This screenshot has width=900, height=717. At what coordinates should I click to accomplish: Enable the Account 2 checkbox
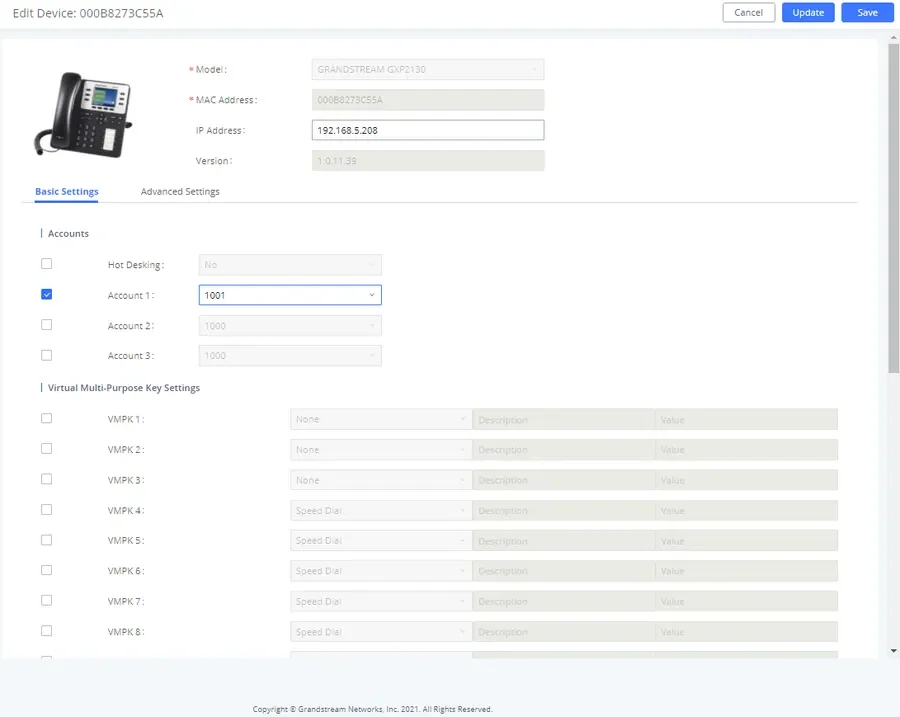click(46, 325)
